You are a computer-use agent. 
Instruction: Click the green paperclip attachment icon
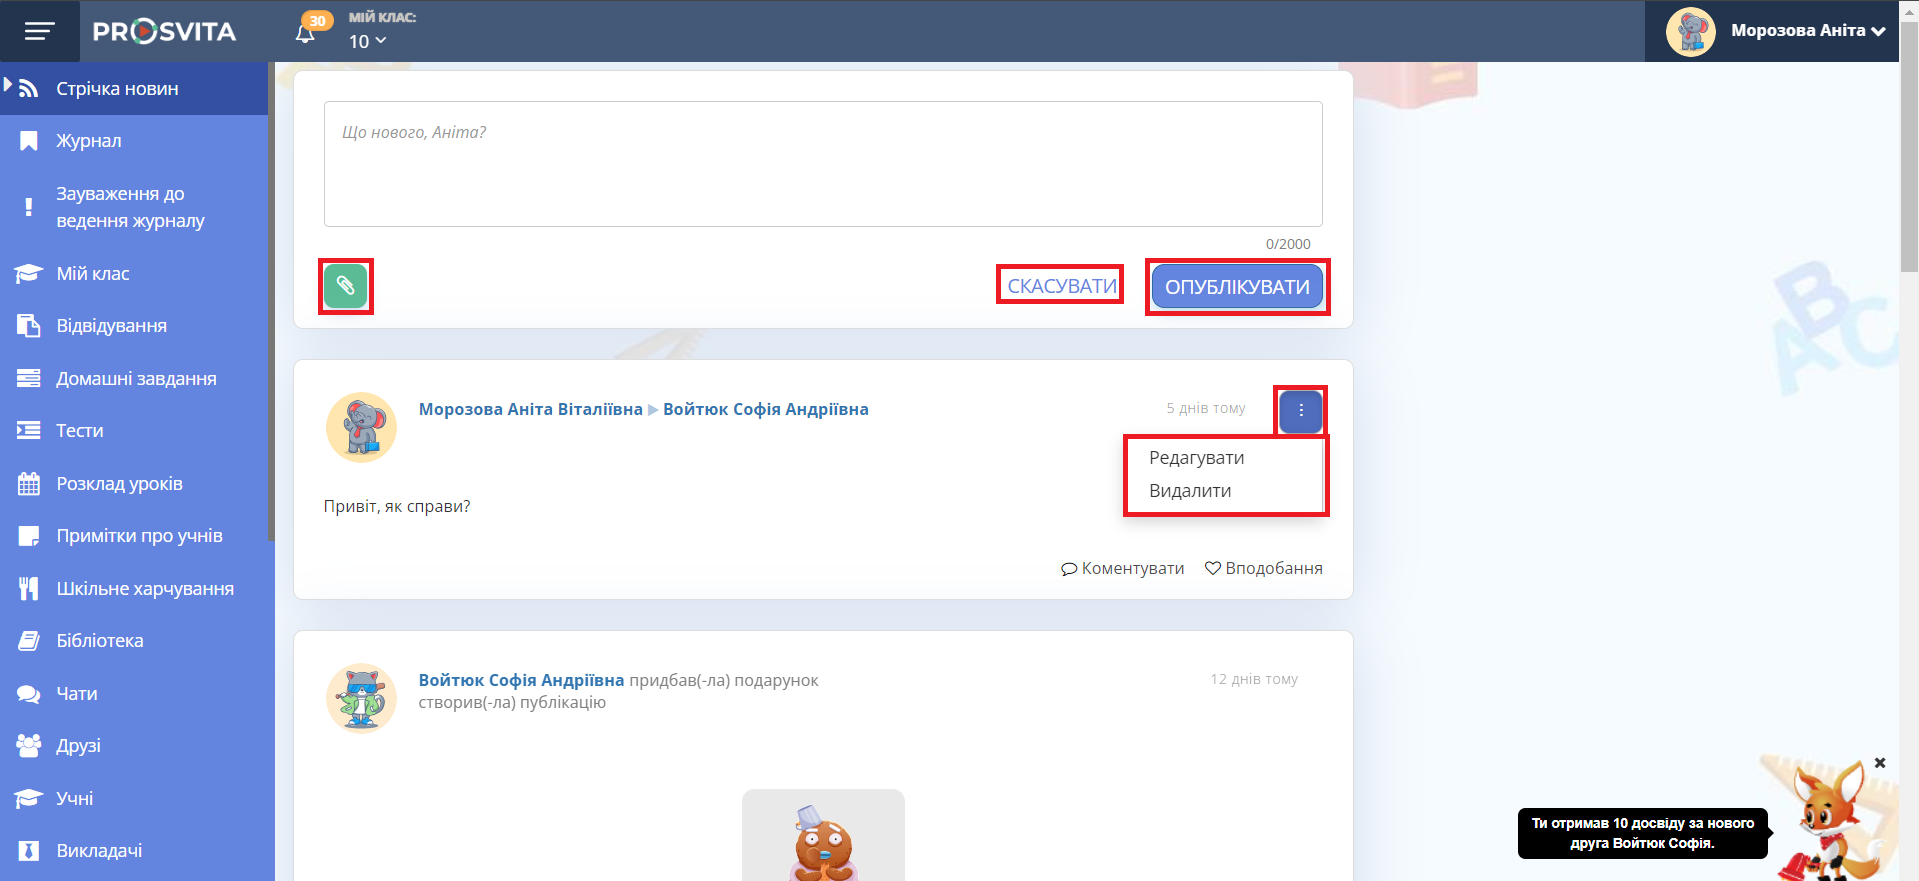(345, 287)
